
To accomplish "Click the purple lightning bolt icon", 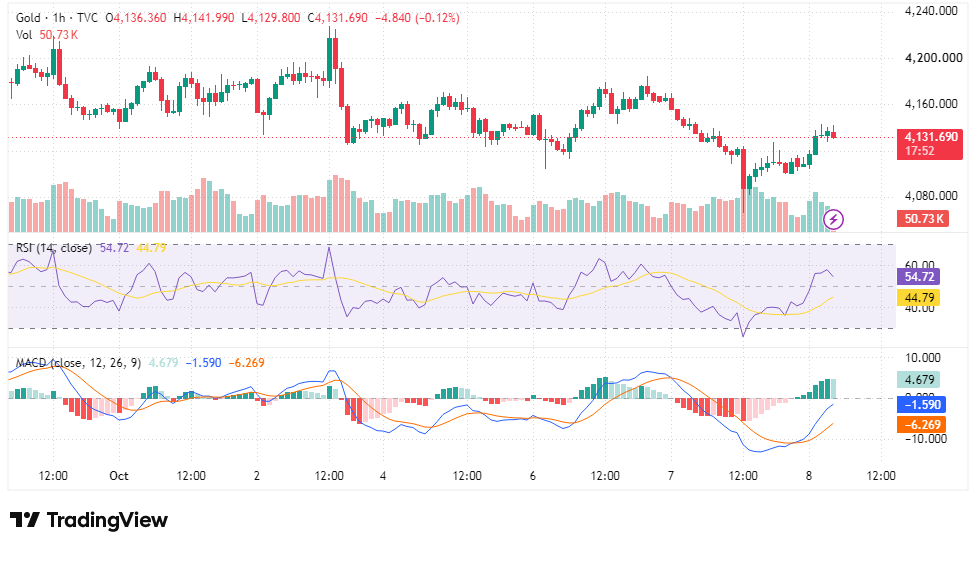I will click(x=833, y=219).
